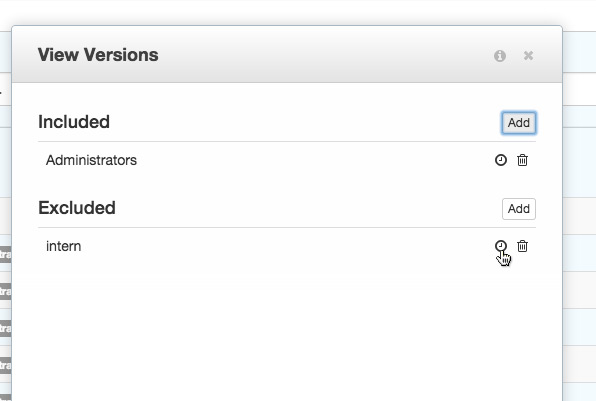Delete Administrators using trash icon
This screenshot has width=596, height=401.
coord(522,160)
